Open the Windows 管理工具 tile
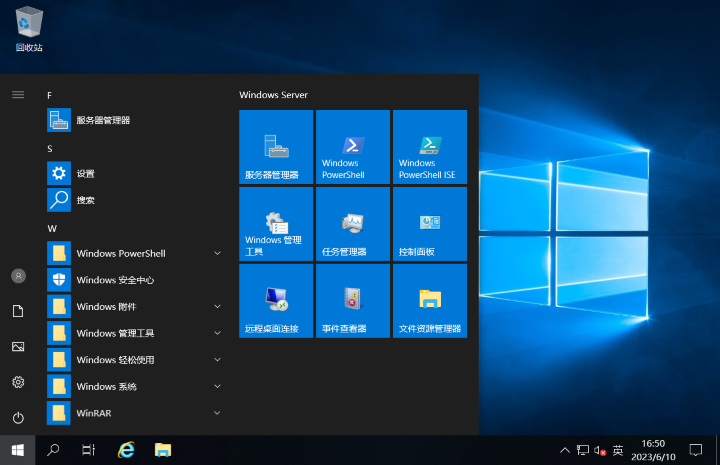The height and width of the screenshot is (465, 720). 276,224
